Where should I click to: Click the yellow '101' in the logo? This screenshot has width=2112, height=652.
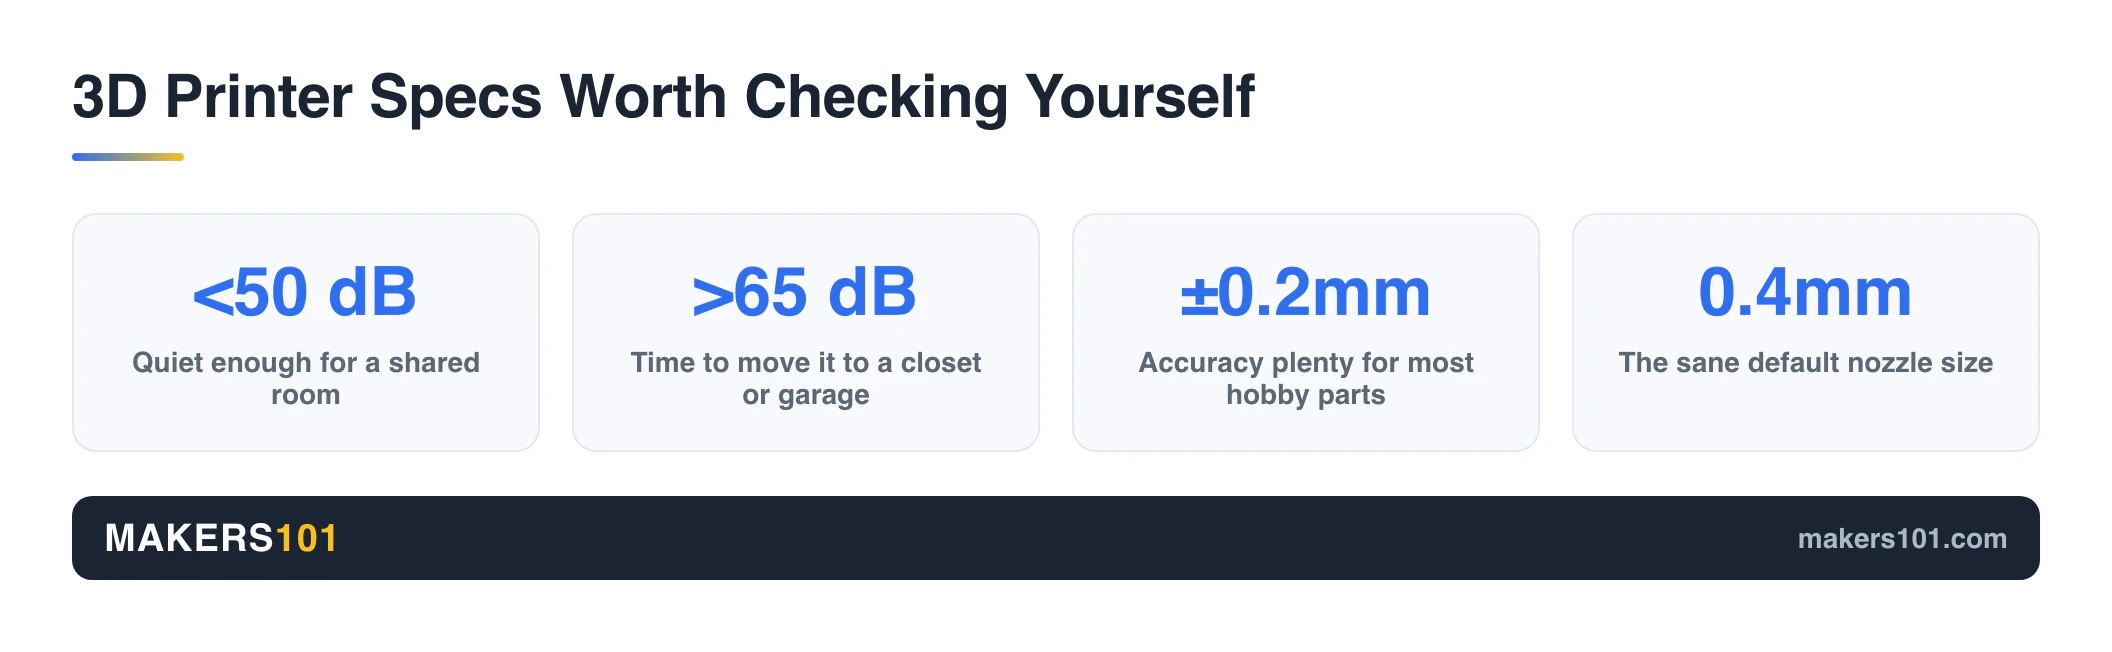[306, 538]
